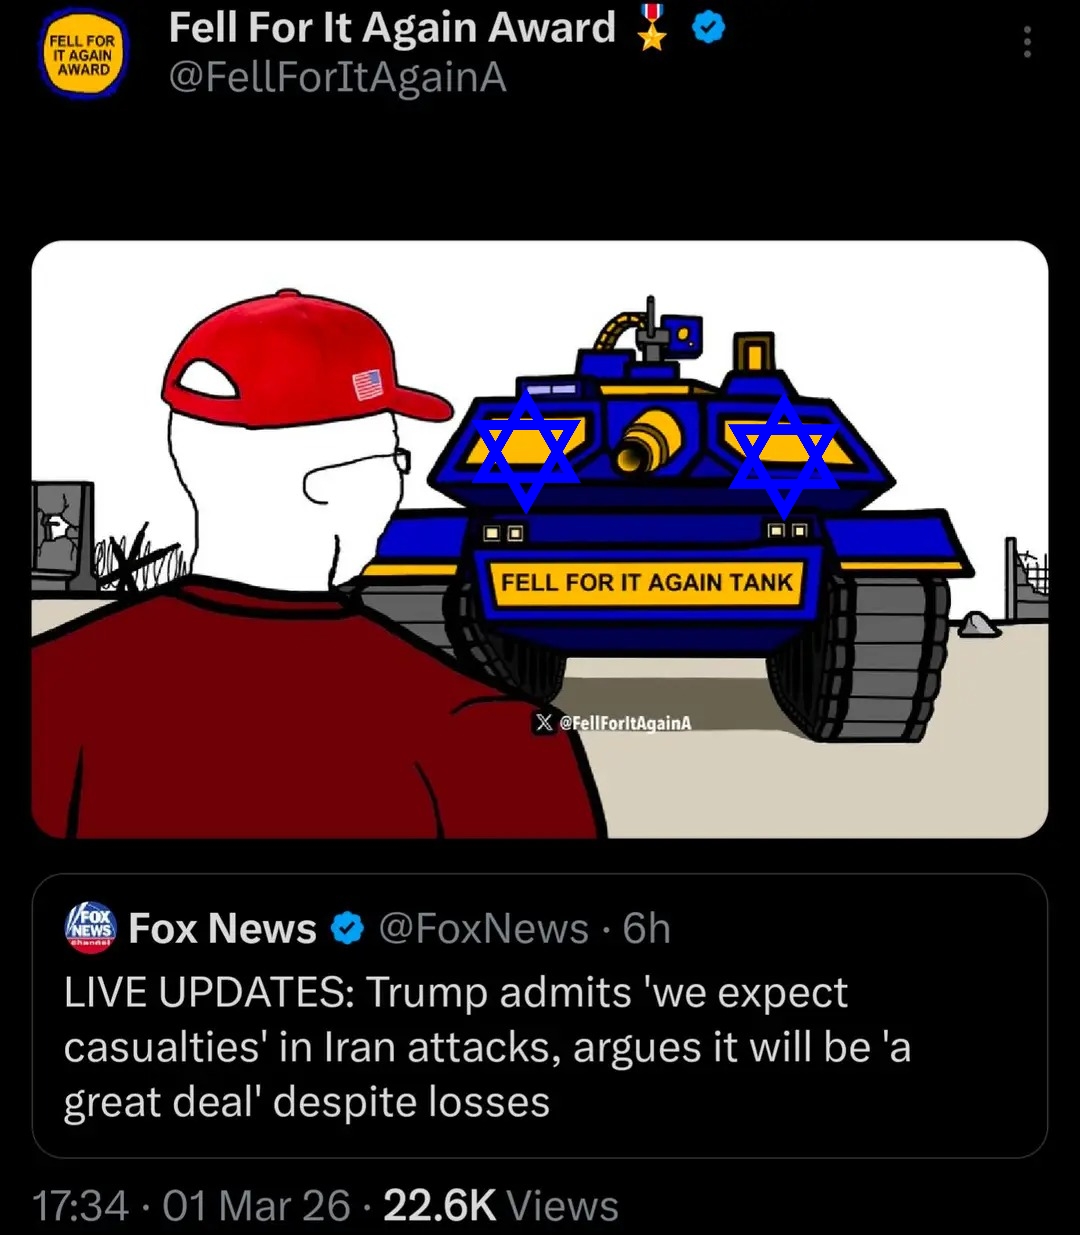Screen dimensions: 1080x1235
Task: Click the medal emoji in the display name
Action: click(x=653, y=28)
